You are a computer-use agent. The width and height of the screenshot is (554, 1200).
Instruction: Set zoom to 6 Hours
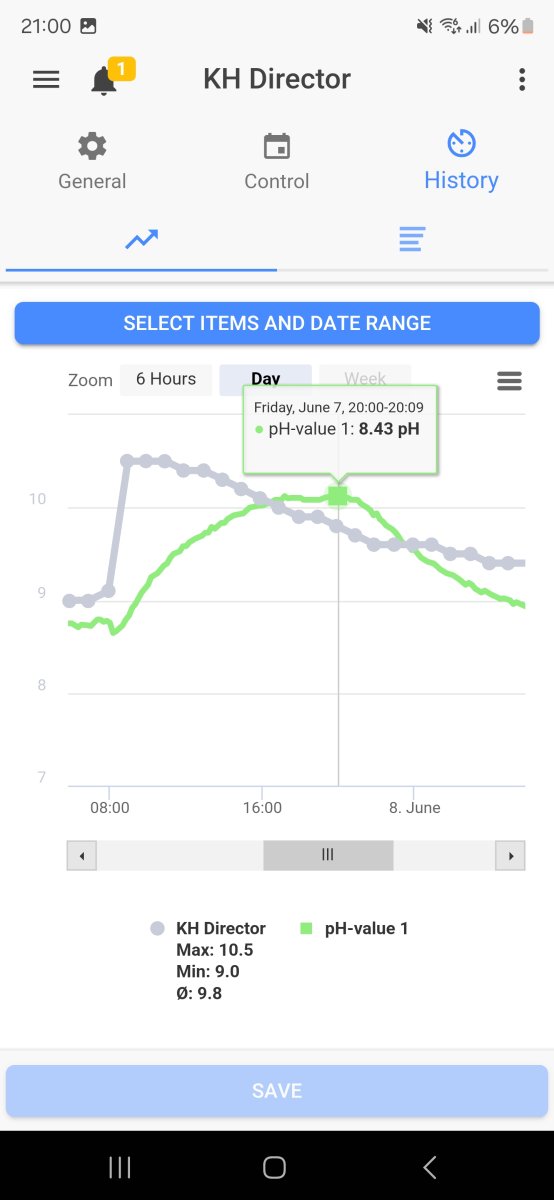coord(166,379)
